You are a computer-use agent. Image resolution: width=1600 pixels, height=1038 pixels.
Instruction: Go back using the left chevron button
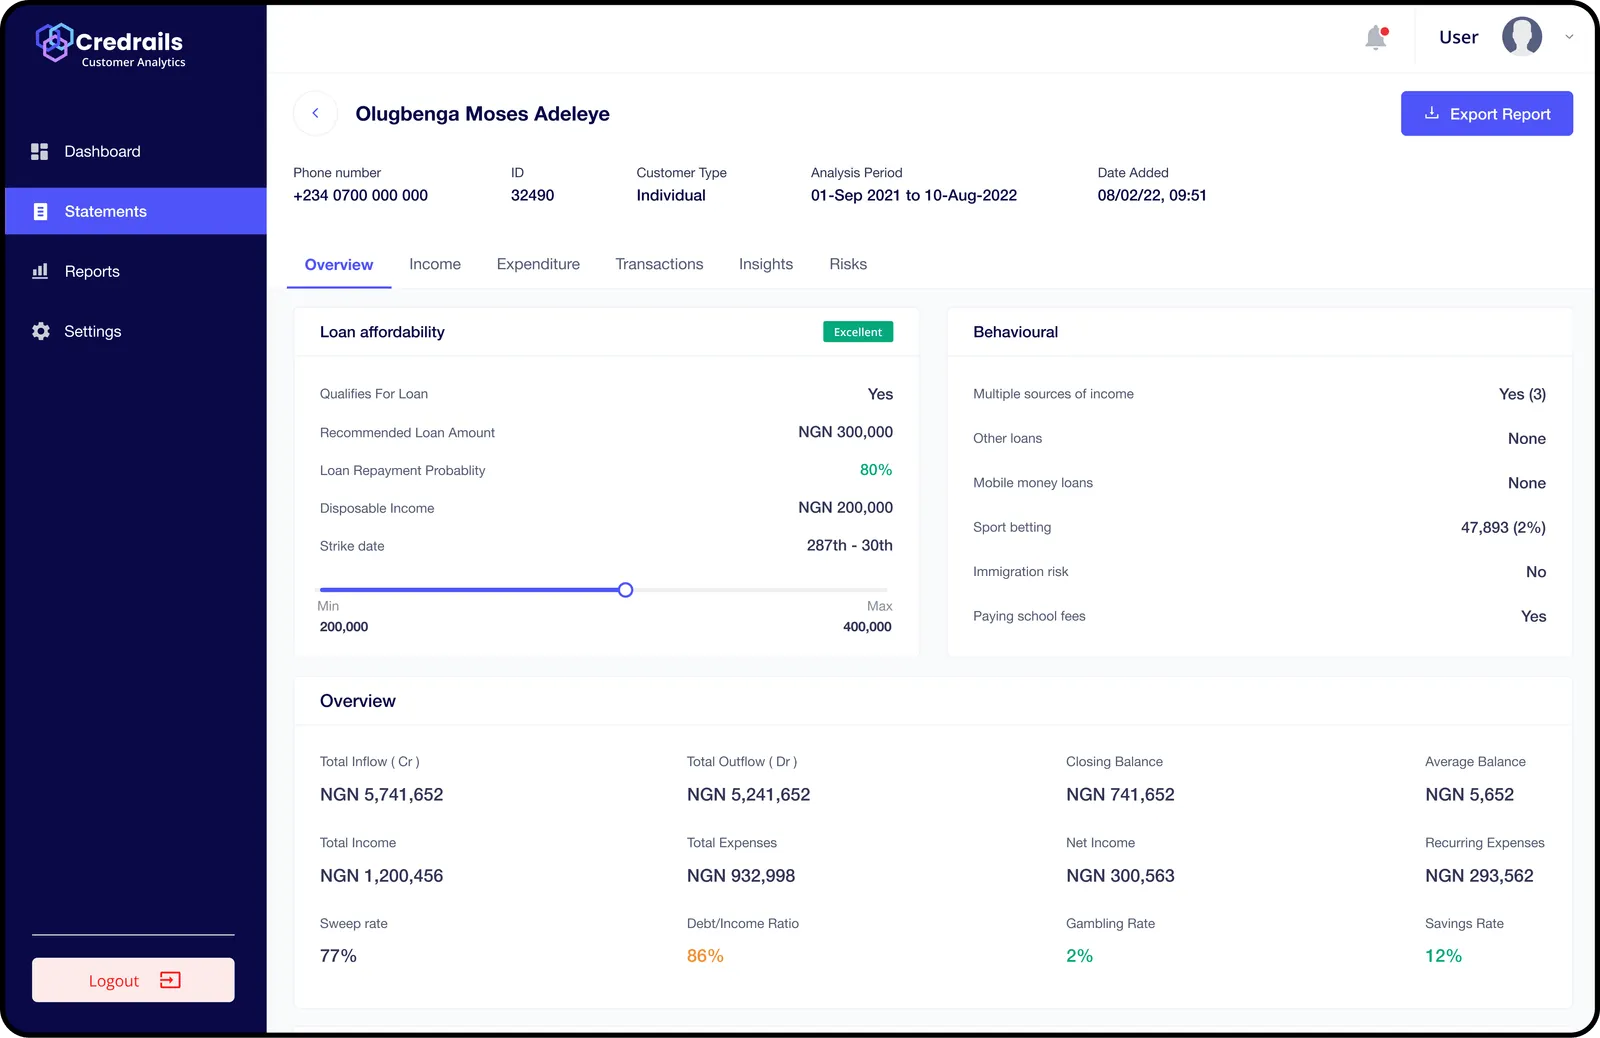click(x=315, y=113)
